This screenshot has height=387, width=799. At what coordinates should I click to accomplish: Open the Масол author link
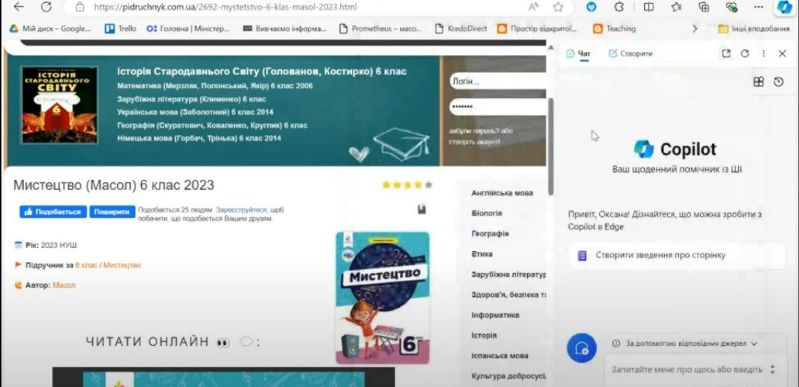(64, 285)
